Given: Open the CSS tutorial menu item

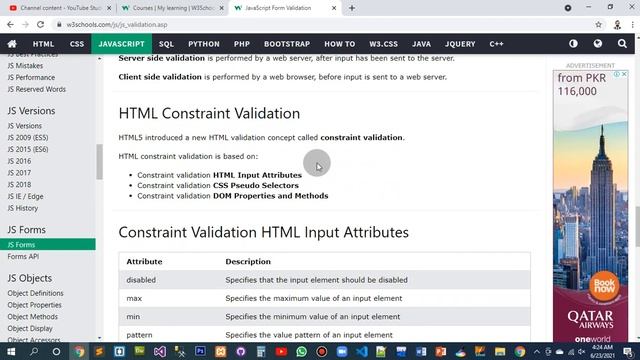Looking at the screenshot, I should tap(77, 44).
